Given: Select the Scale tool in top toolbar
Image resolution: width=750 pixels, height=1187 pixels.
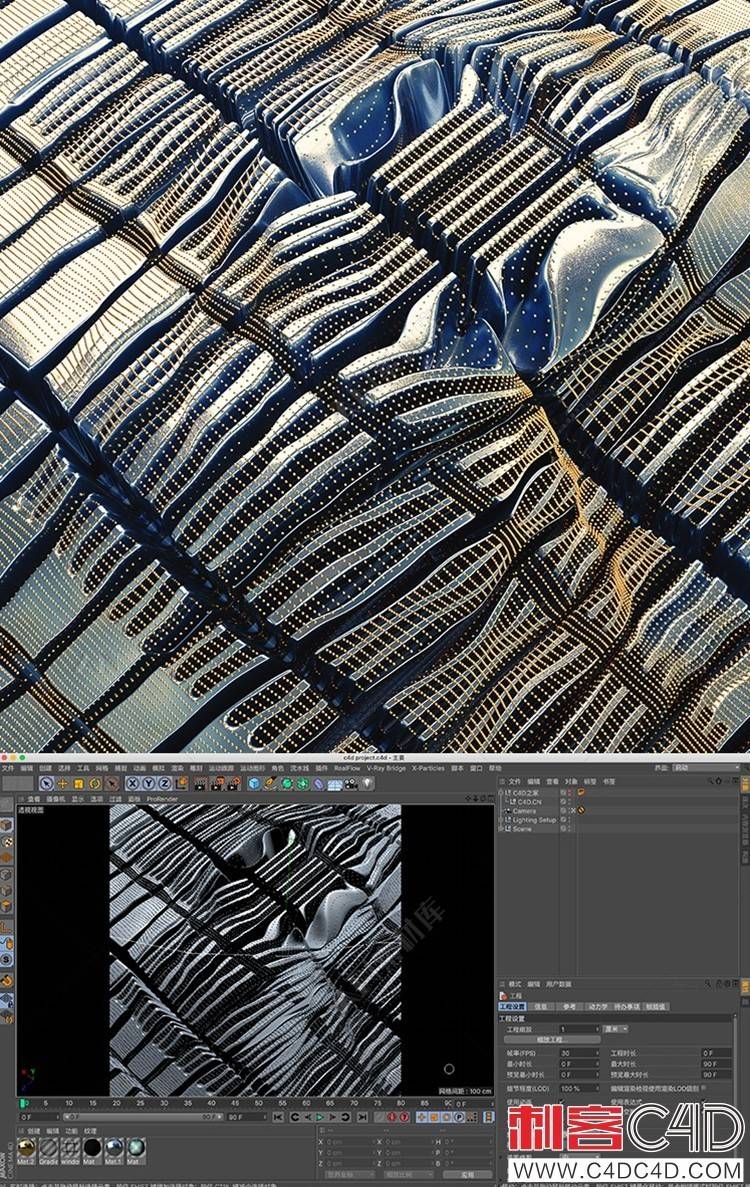Looking at the screenshot, I should (78, 784).
